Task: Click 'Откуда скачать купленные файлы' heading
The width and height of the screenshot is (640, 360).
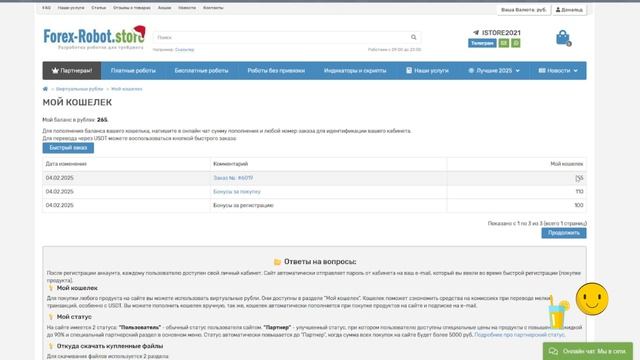Action: click(x=110, y=346)
